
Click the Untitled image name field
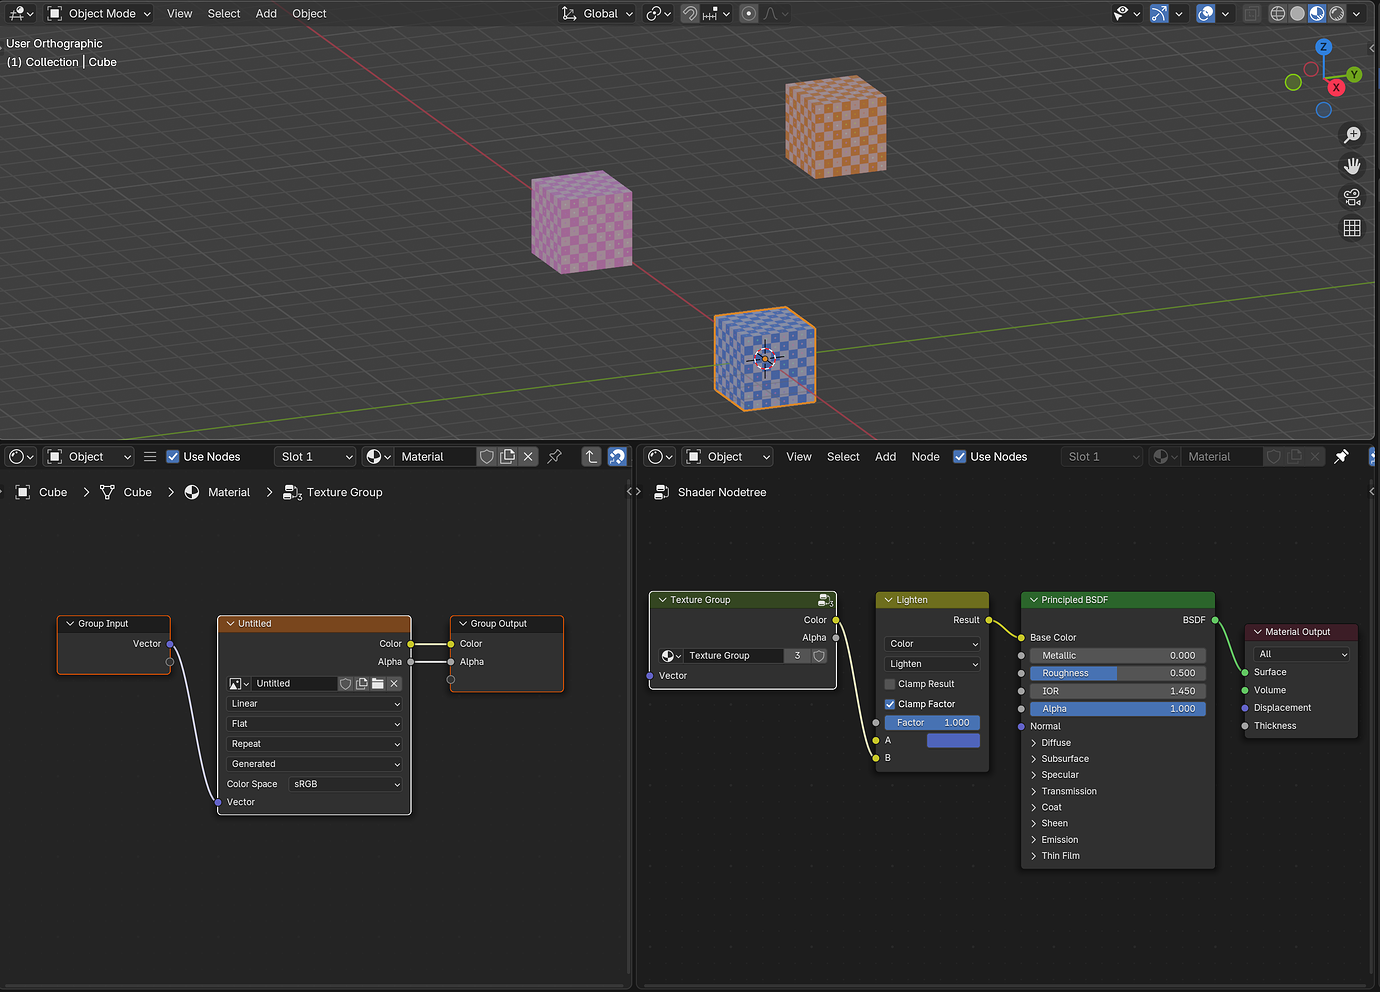tap(294, 683)
